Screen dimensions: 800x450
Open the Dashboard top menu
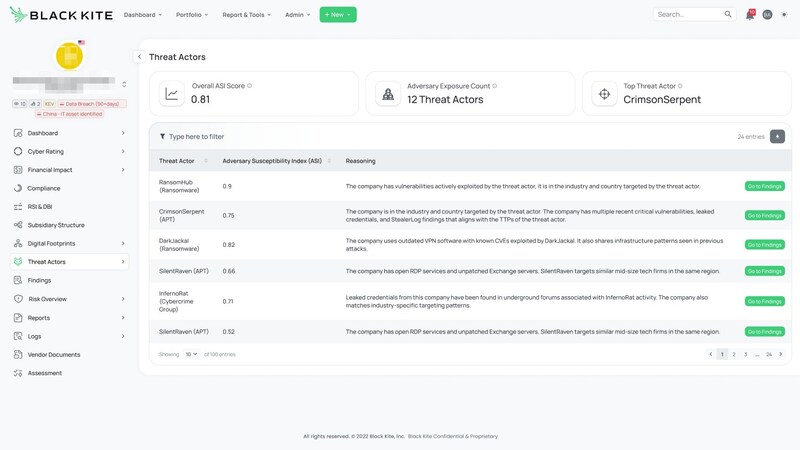pos(142,15)
